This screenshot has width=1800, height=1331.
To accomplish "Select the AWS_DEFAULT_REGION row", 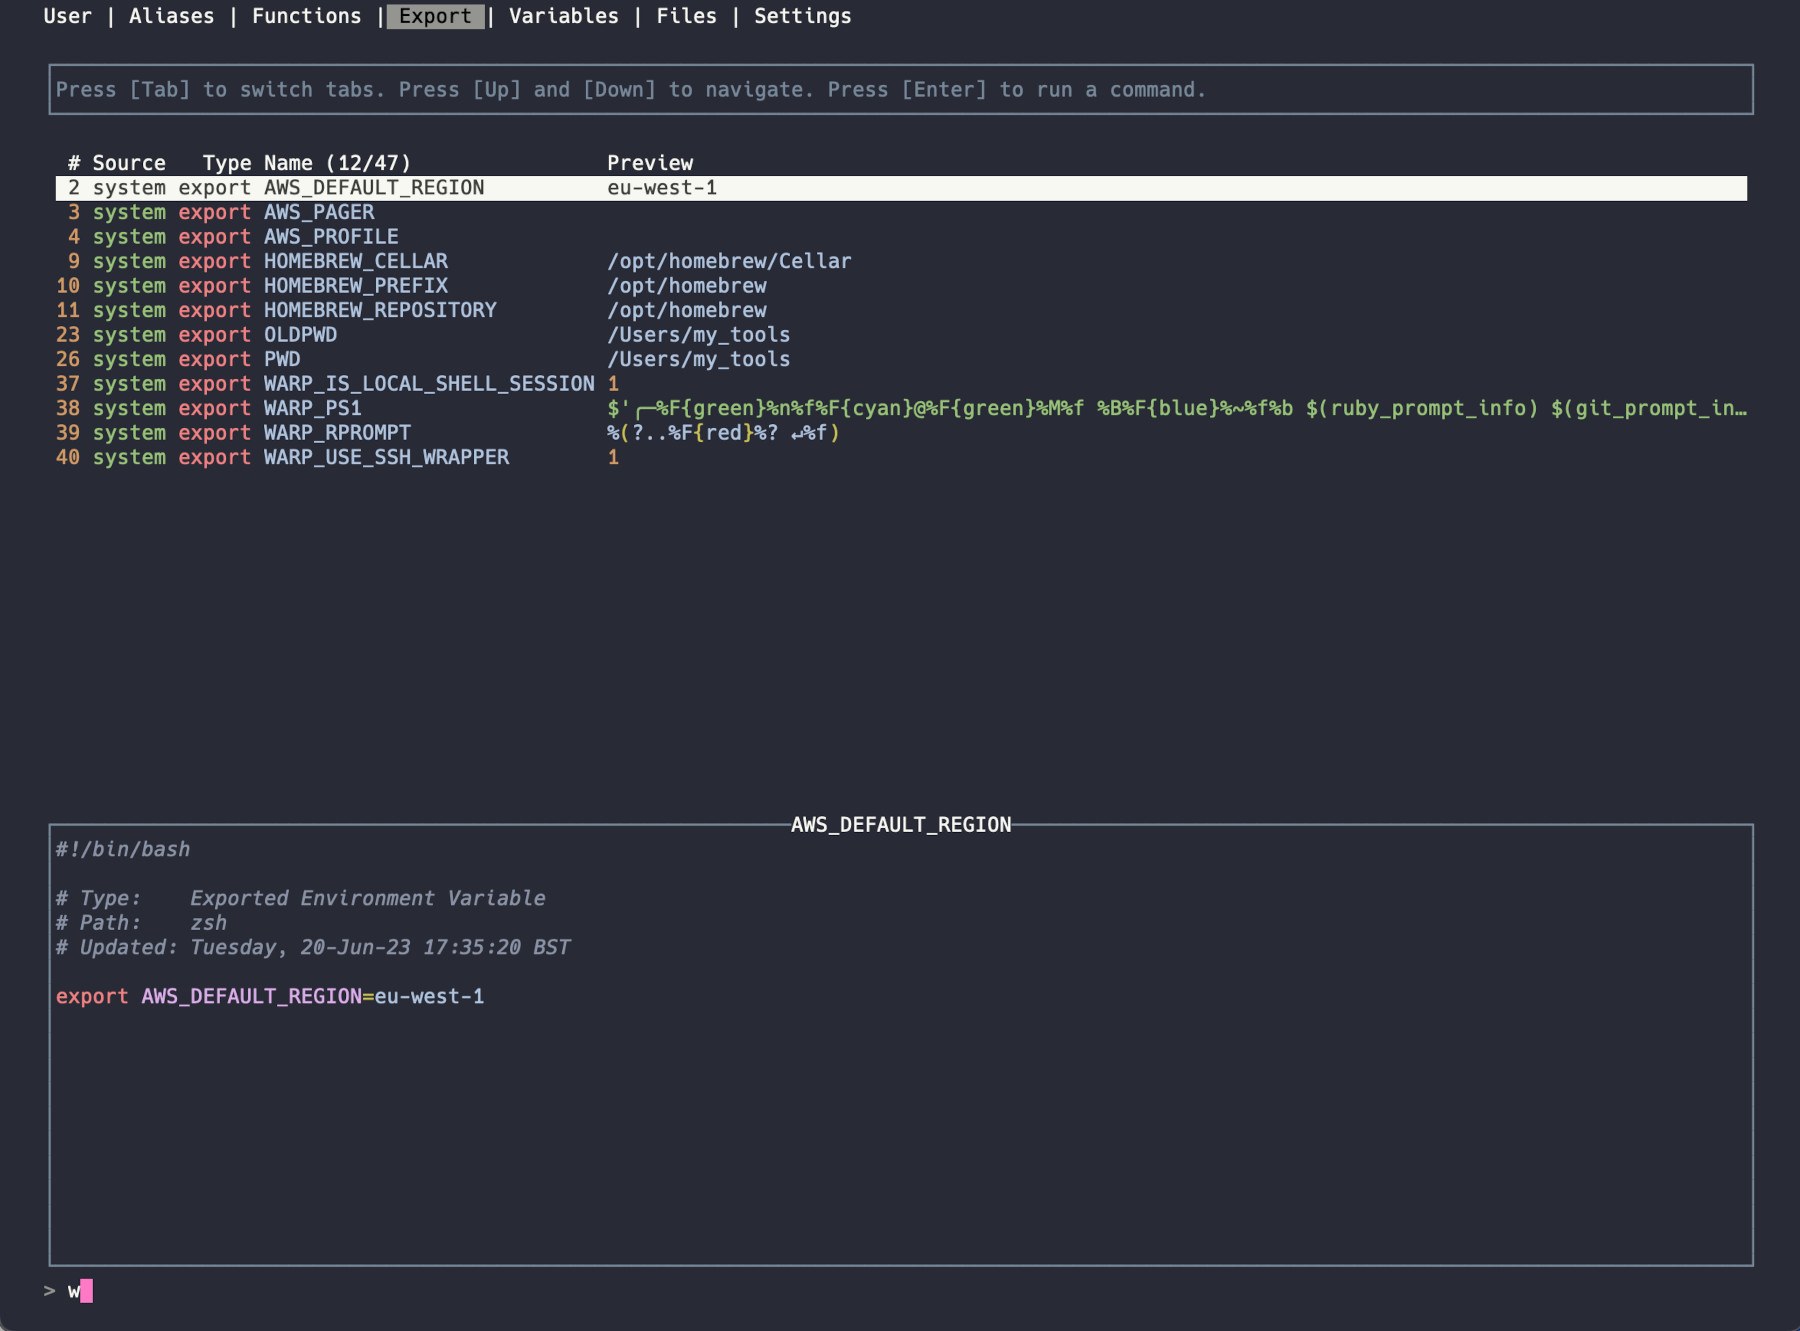I will [x=373, y=188].
